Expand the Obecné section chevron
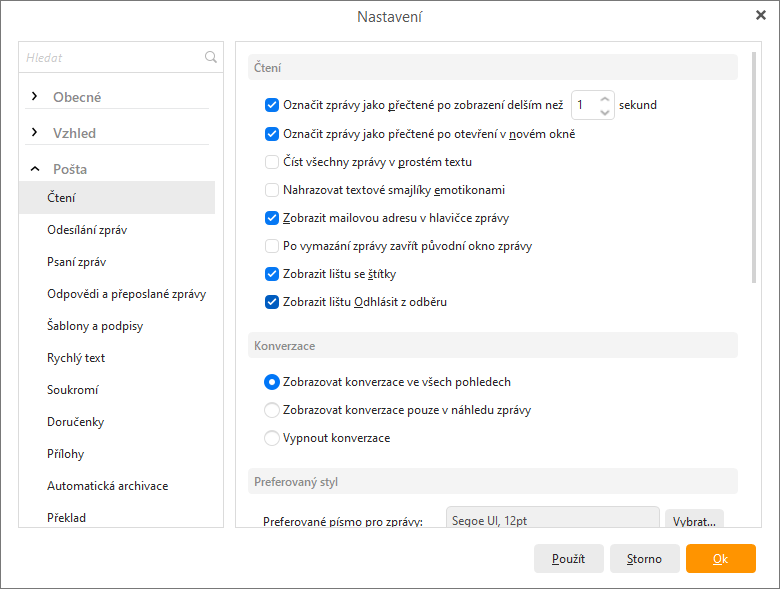The width and height of the screenshot is (780, 589). 34,97
